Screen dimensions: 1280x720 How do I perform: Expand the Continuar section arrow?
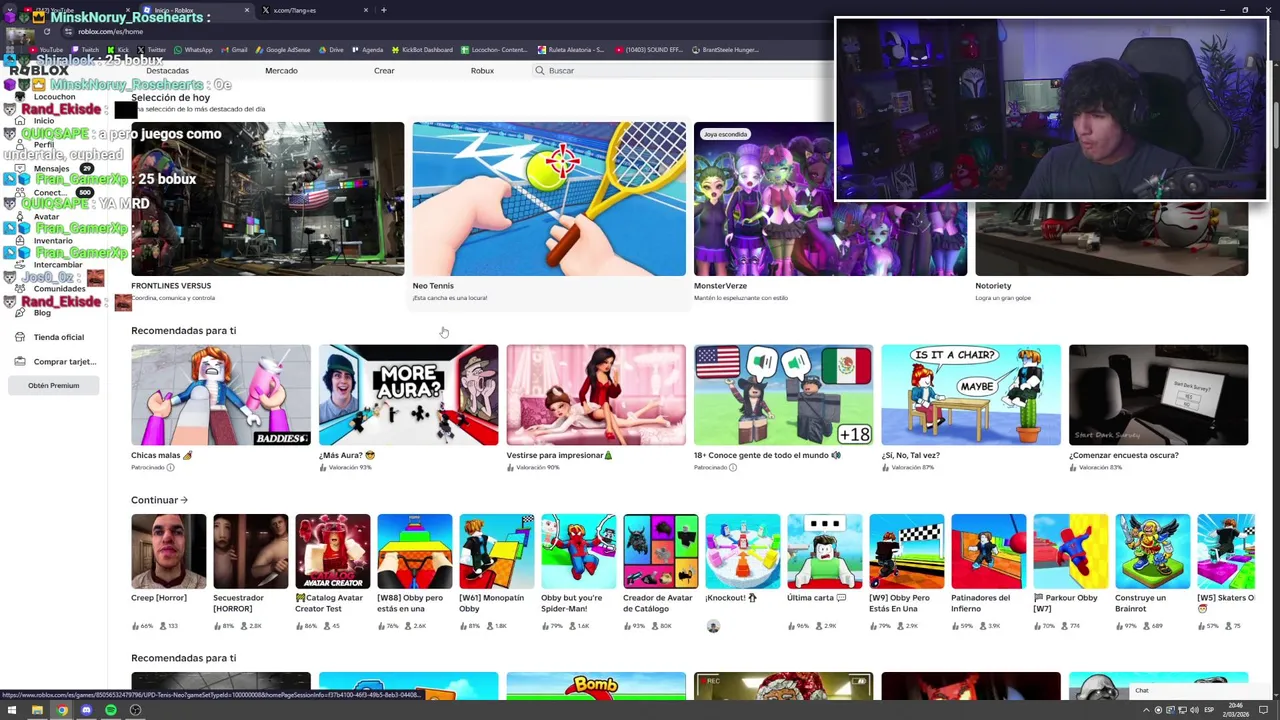pos(184,500)
